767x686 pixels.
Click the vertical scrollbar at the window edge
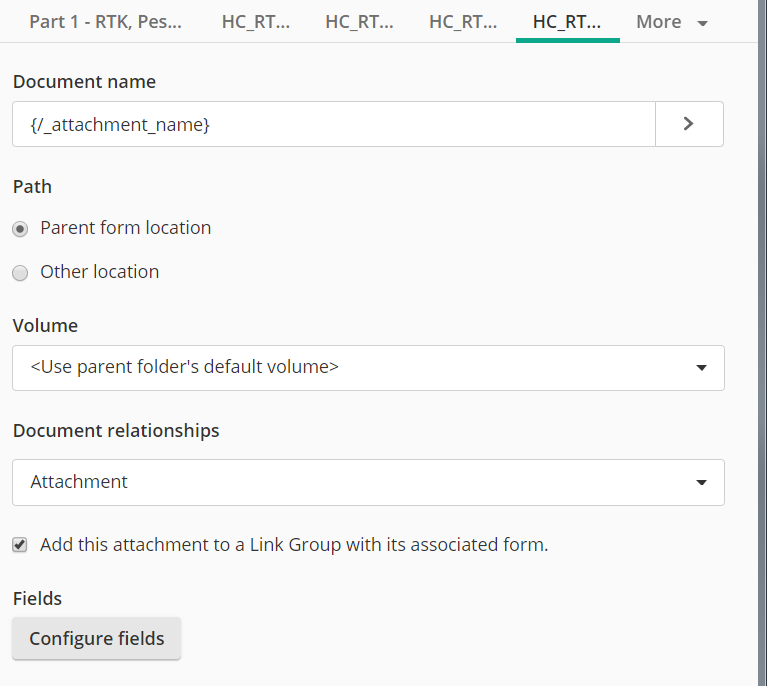(762, 343)
